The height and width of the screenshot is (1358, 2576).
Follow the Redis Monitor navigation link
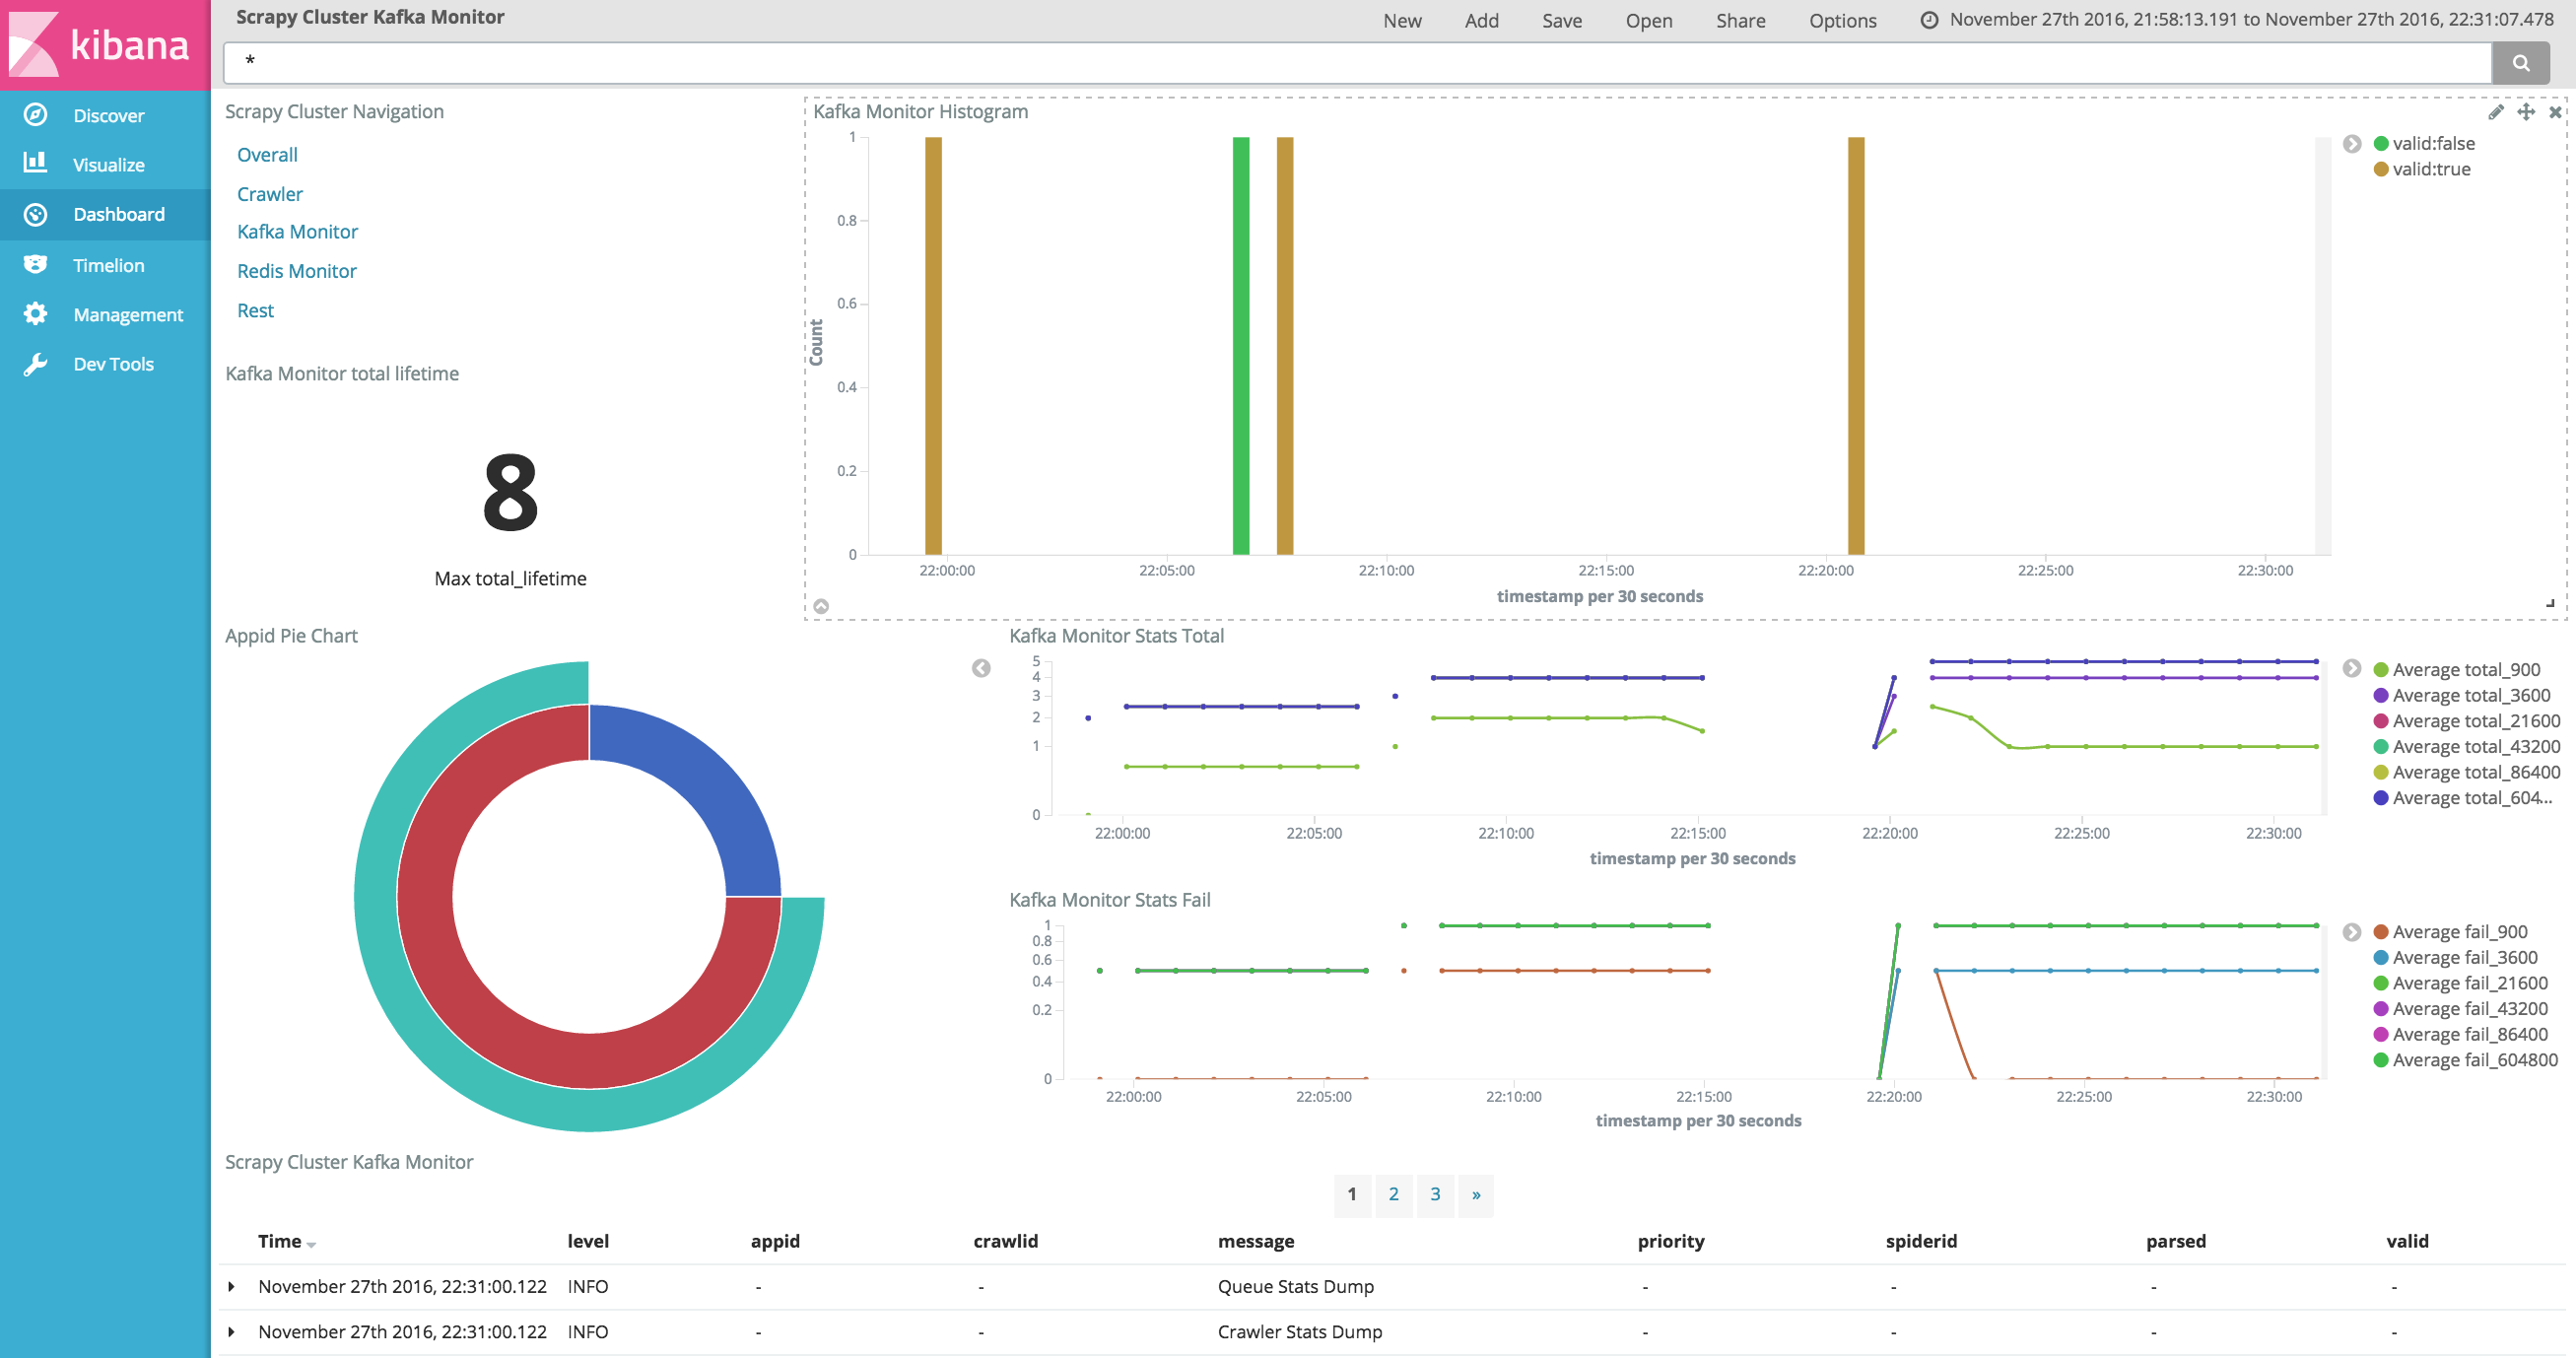[296, 271]
